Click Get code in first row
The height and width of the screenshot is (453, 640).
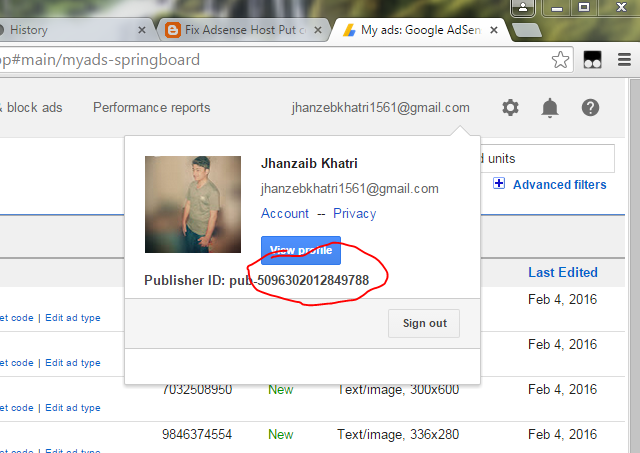coord(17,318)
